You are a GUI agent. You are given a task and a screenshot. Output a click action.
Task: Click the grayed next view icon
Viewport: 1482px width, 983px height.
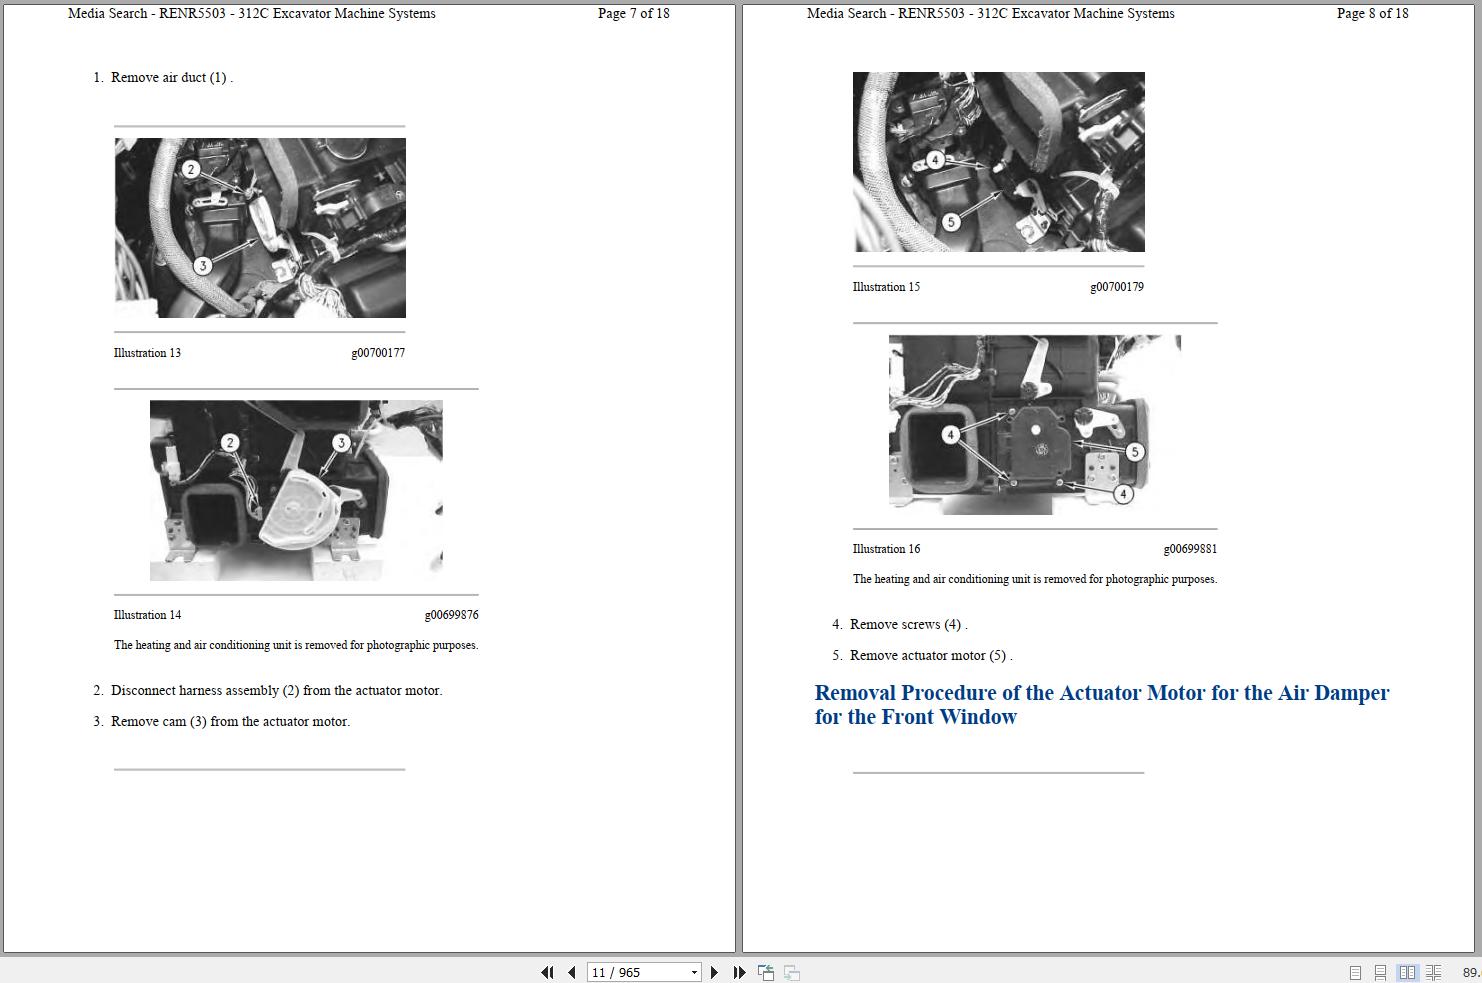[x=791, y=972]
